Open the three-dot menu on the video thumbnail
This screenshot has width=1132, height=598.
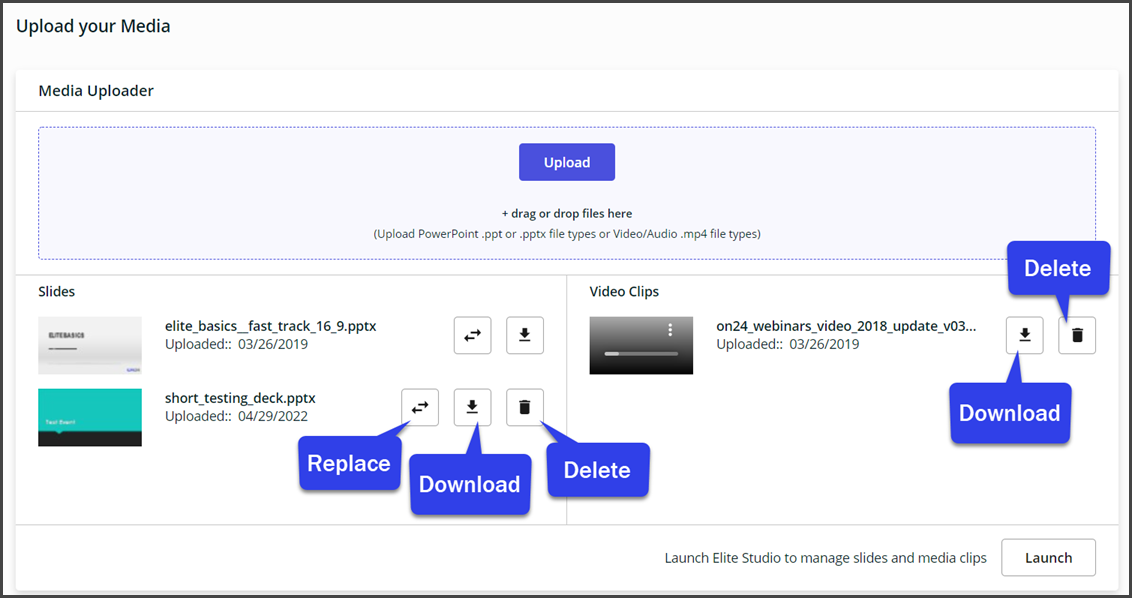click(670, 330)
